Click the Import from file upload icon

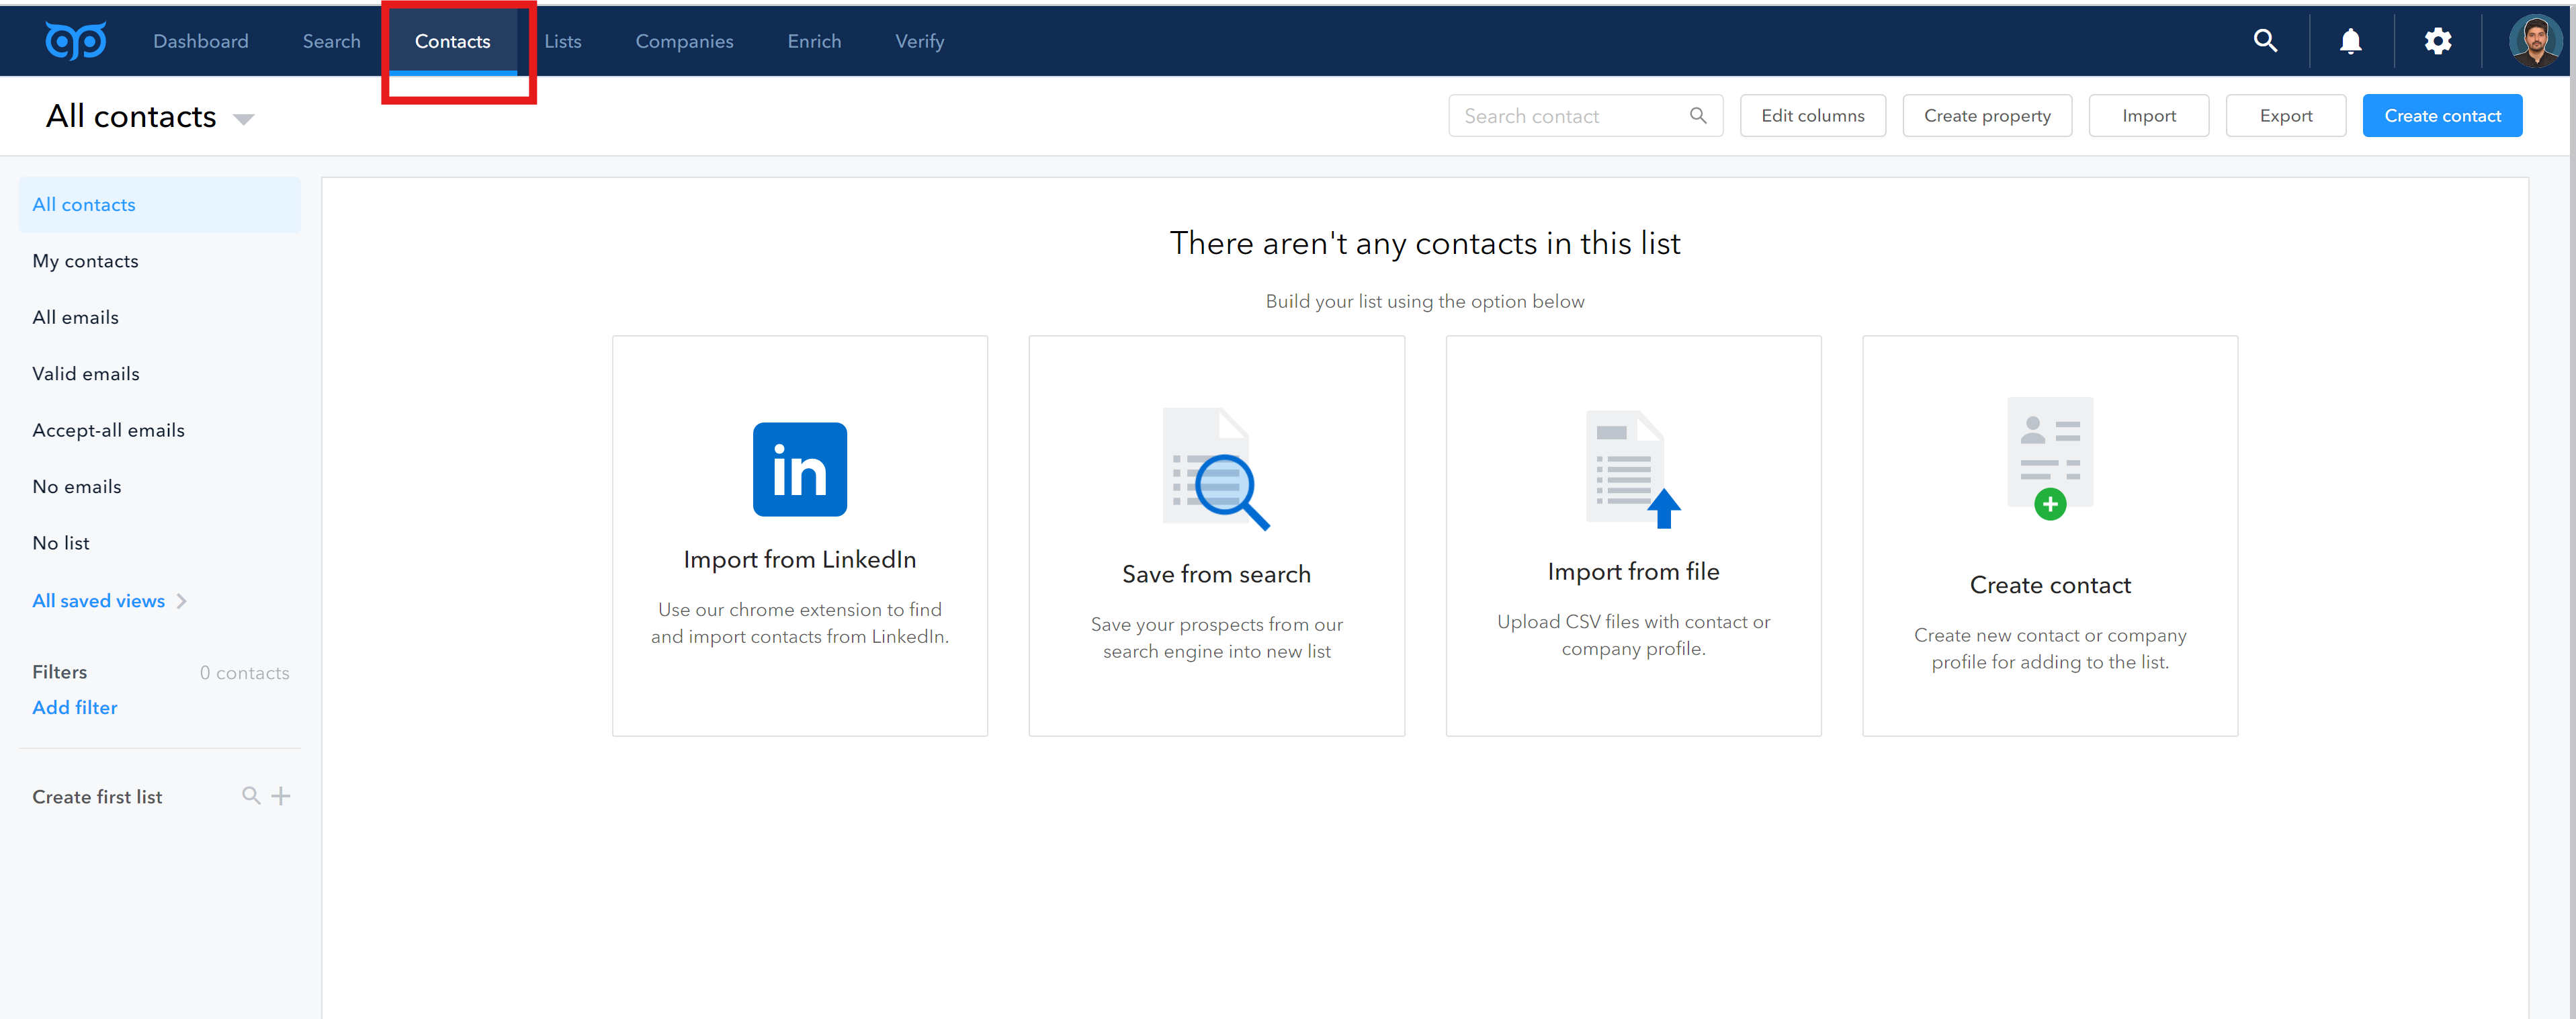1632,468
